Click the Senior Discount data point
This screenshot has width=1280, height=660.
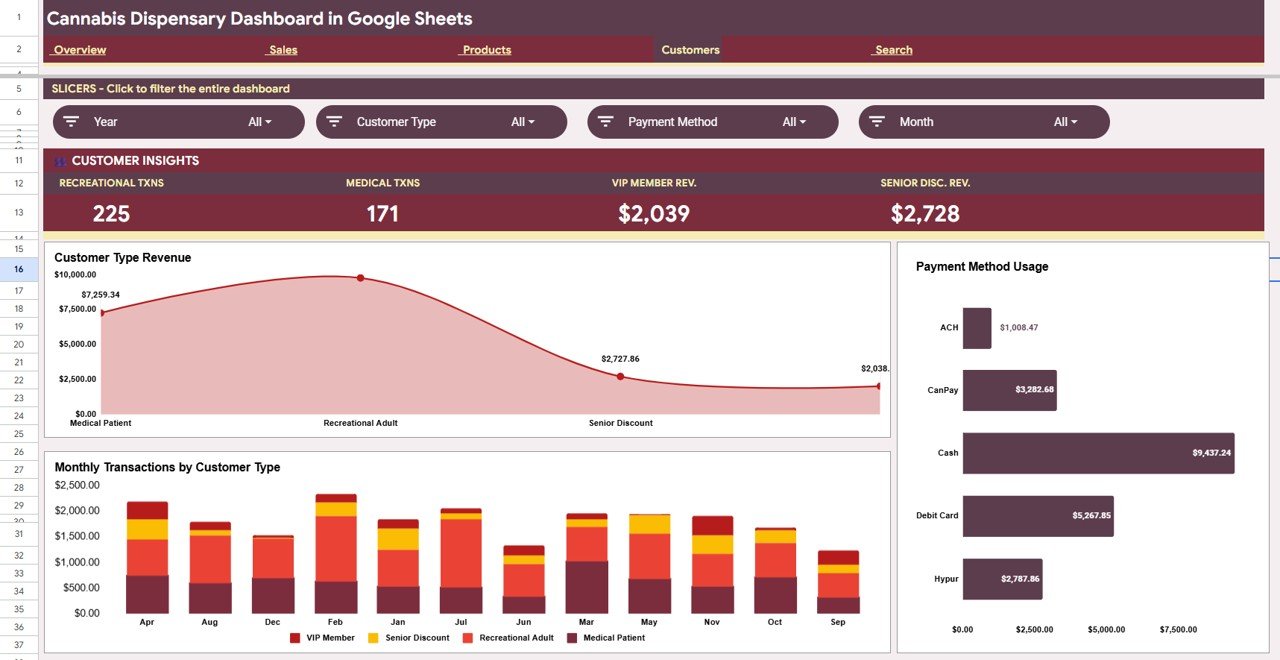[620, 376]
